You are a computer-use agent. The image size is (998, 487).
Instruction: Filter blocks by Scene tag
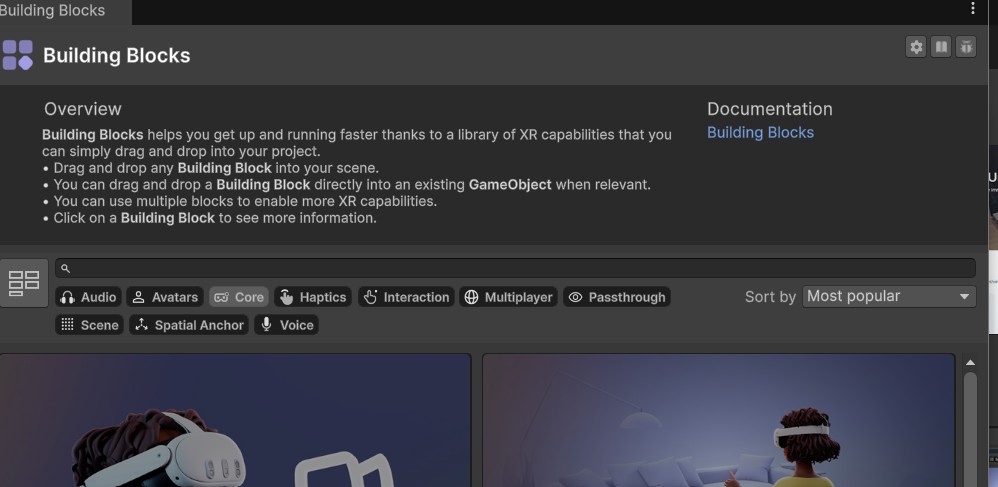(x=89, y=325)
